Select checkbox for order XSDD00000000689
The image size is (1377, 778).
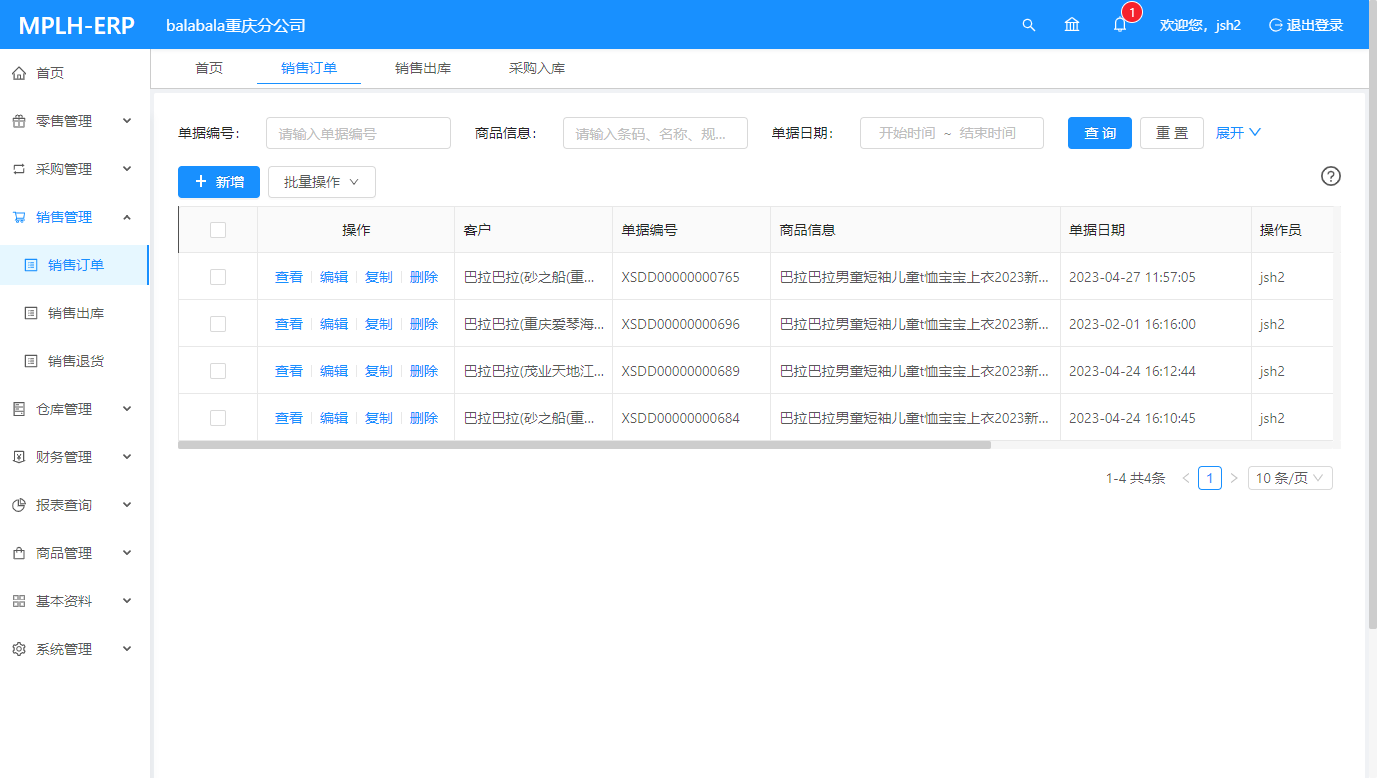(218, 371)
